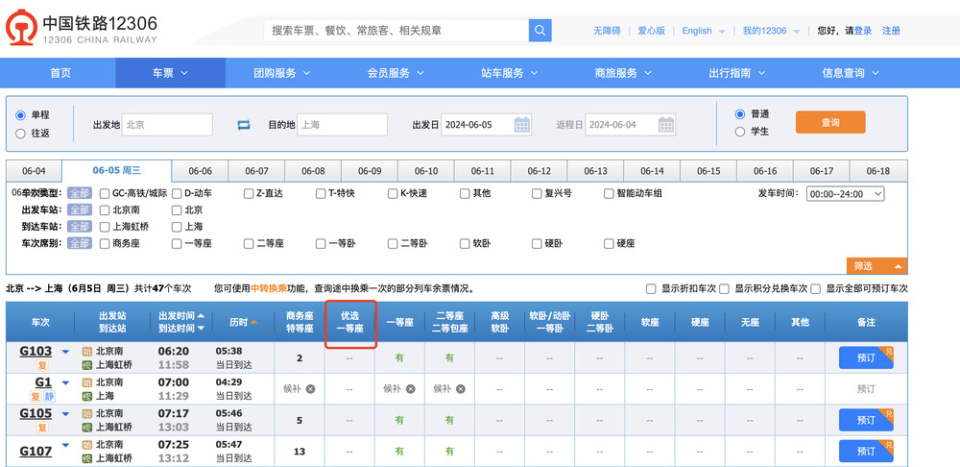Open the 发车时间 time range dropdown
Image resolution: width=960 pixels, height=467 pixels.
point(845,194)
